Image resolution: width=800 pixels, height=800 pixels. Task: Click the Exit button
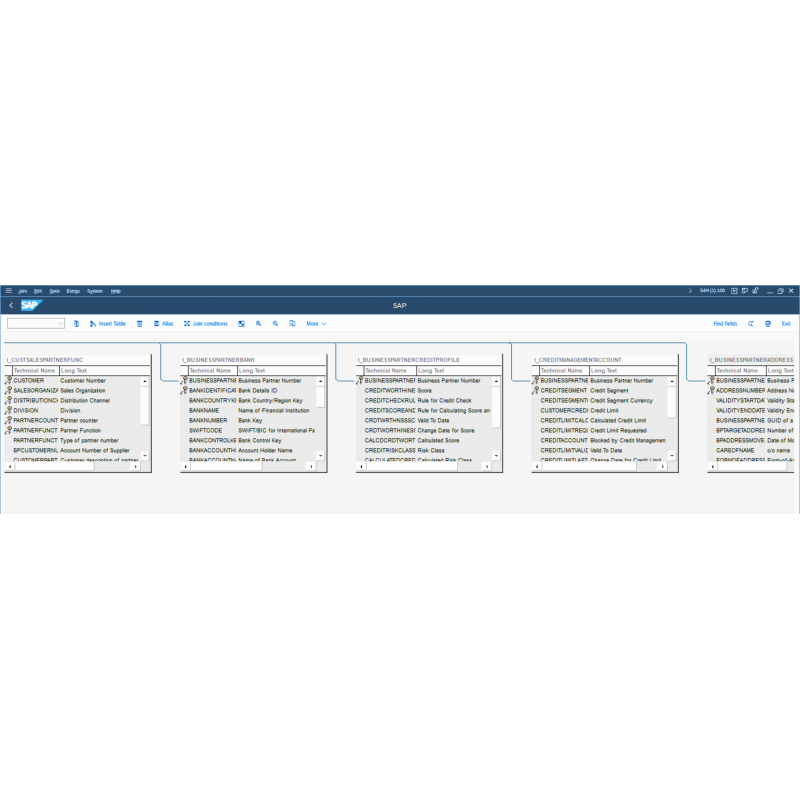(x=786, y=323)
